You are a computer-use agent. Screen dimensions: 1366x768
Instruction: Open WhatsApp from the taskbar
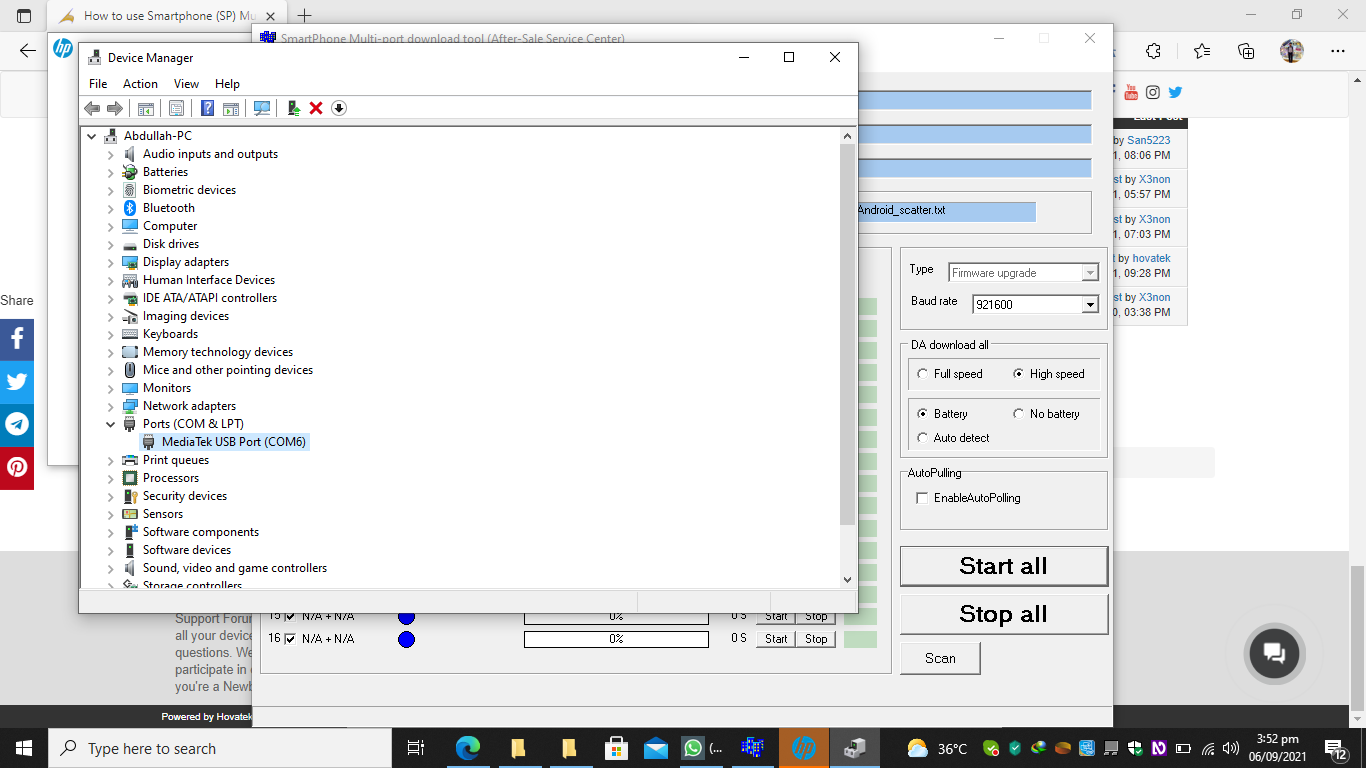pos(693,748)
